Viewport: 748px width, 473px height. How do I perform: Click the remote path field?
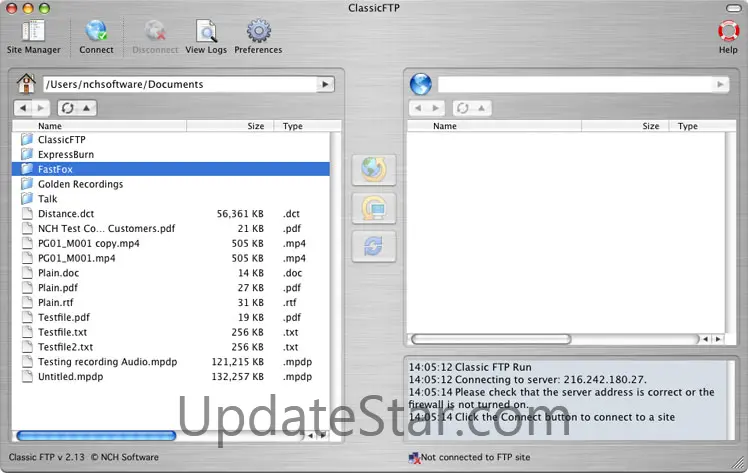tap(575, 84)
